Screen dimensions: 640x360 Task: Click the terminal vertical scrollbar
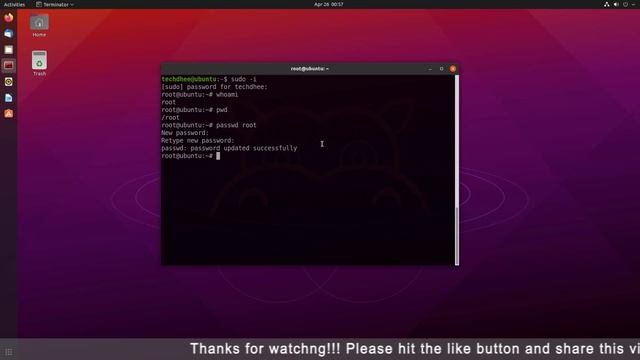pyautogui.click(x=457, y=170)
